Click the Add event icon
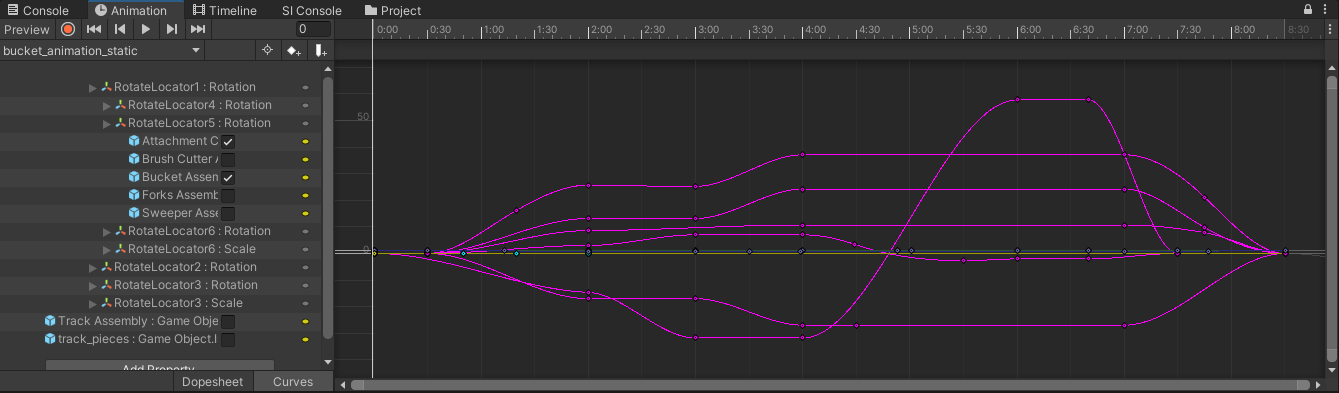This screenshot has height=393, width=1339. pyautogui.click(x=320, y=50)
